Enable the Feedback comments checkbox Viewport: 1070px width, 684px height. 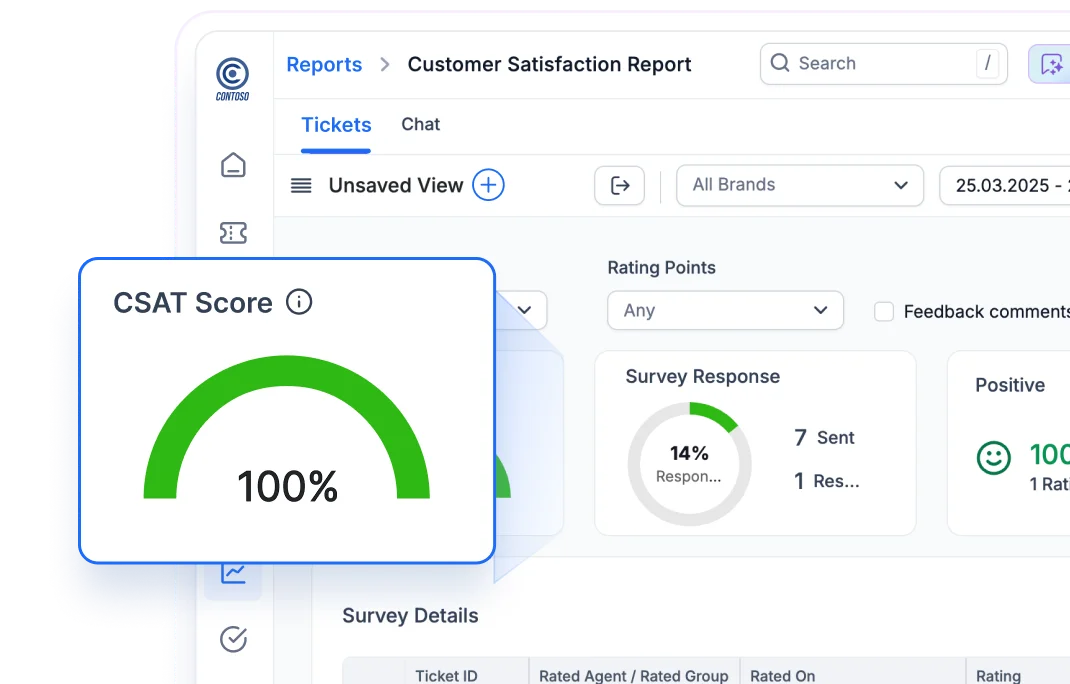pyautogui.click(x=884, y=311)
